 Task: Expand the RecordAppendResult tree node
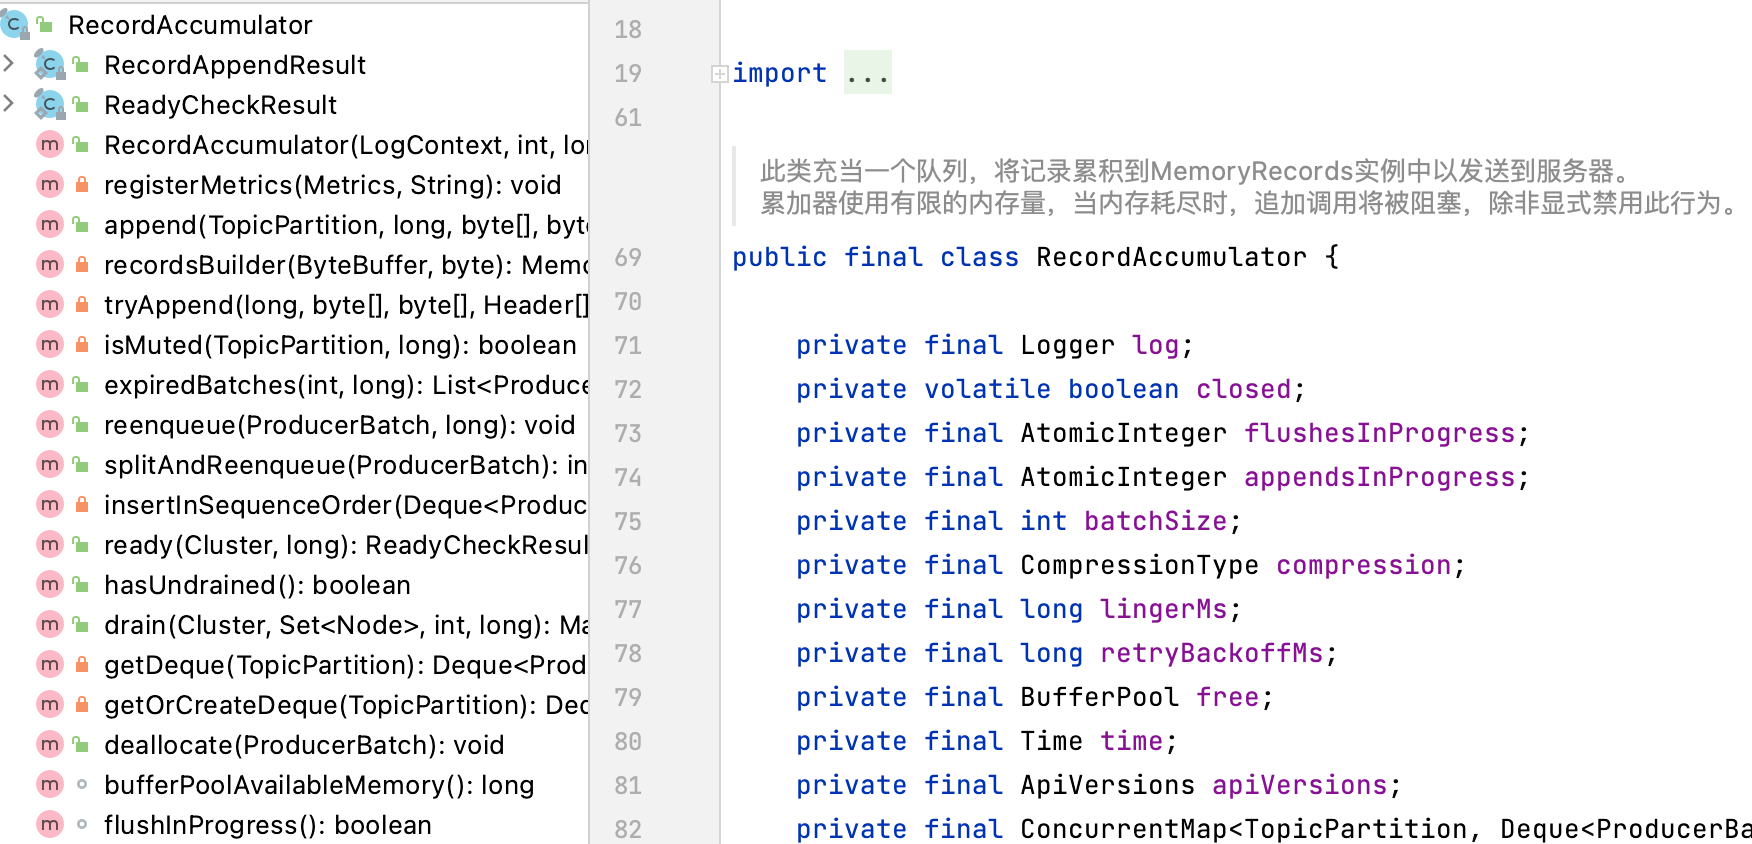point(10,64)
